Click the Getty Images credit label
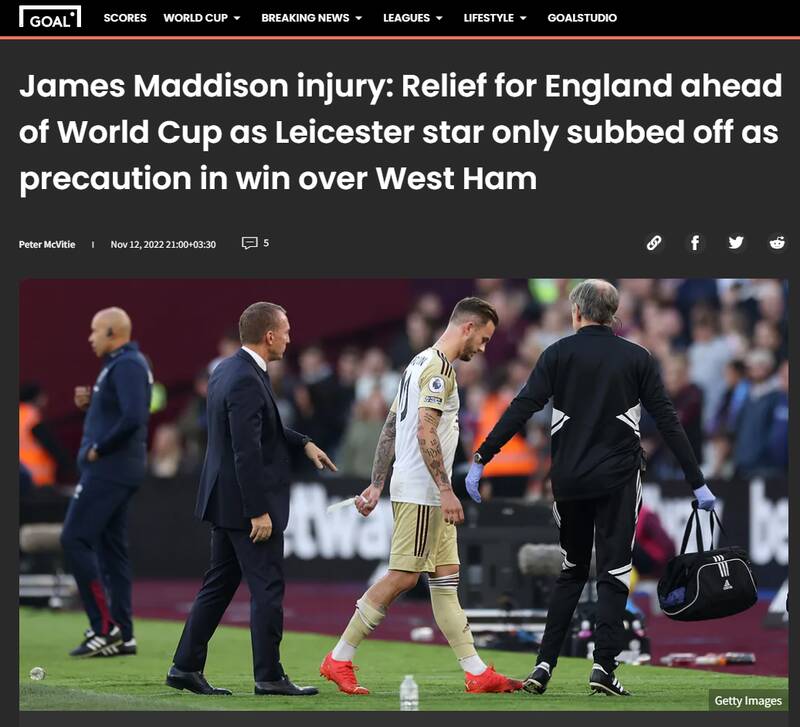This screenshot has height=727, width=800. pos(748,700)
